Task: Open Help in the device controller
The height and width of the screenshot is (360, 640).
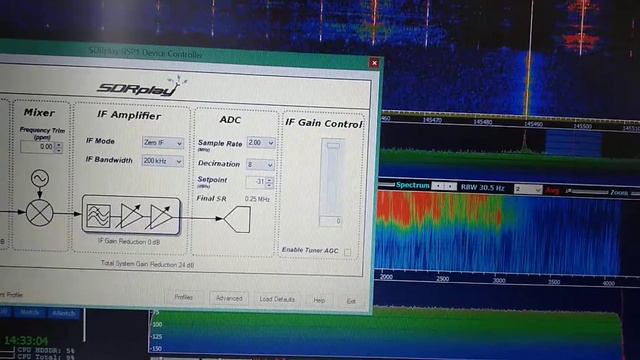Action: 319,300
